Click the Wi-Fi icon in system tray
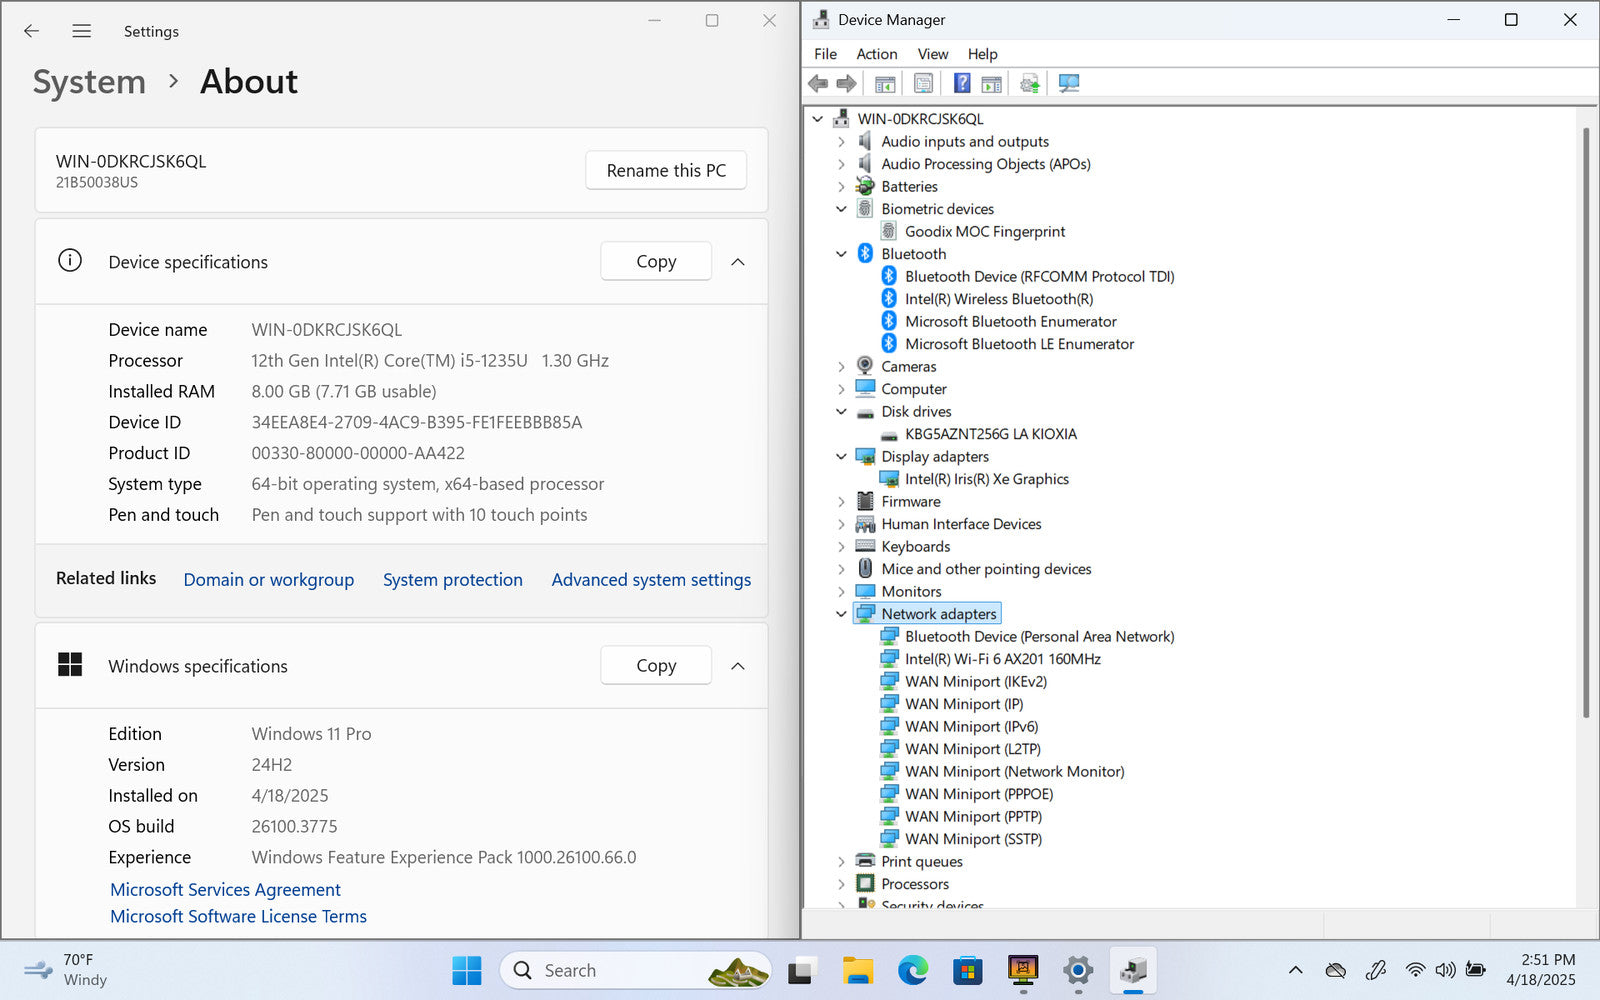1600x1000 pixels. [x=1415, y=970]
